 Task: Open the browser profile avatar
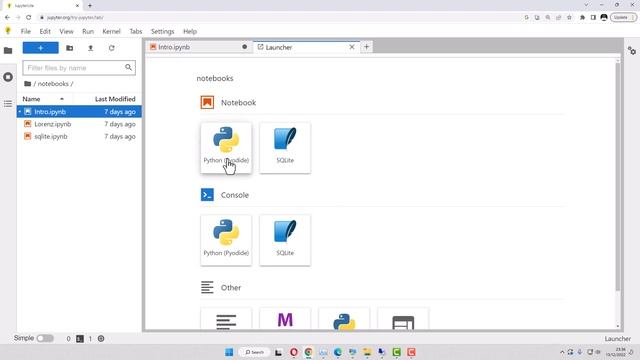tap(604, 18)
